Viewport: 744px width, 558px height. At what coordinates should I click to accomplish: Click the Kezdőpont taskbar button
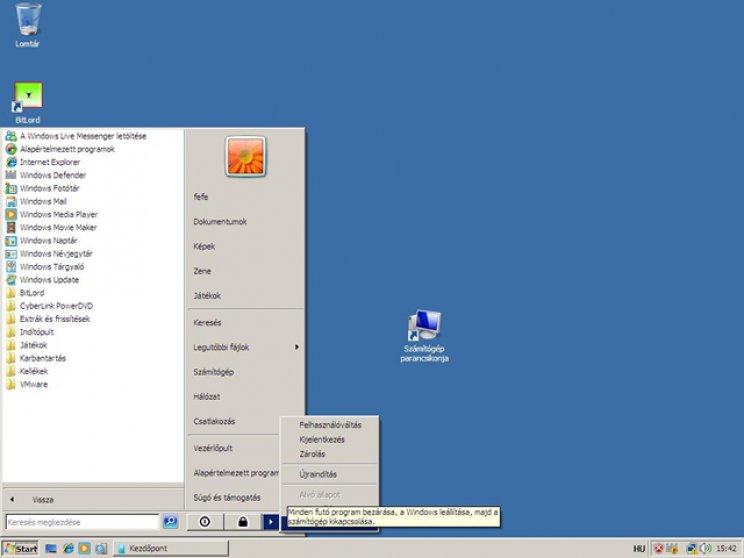point(171,549)
